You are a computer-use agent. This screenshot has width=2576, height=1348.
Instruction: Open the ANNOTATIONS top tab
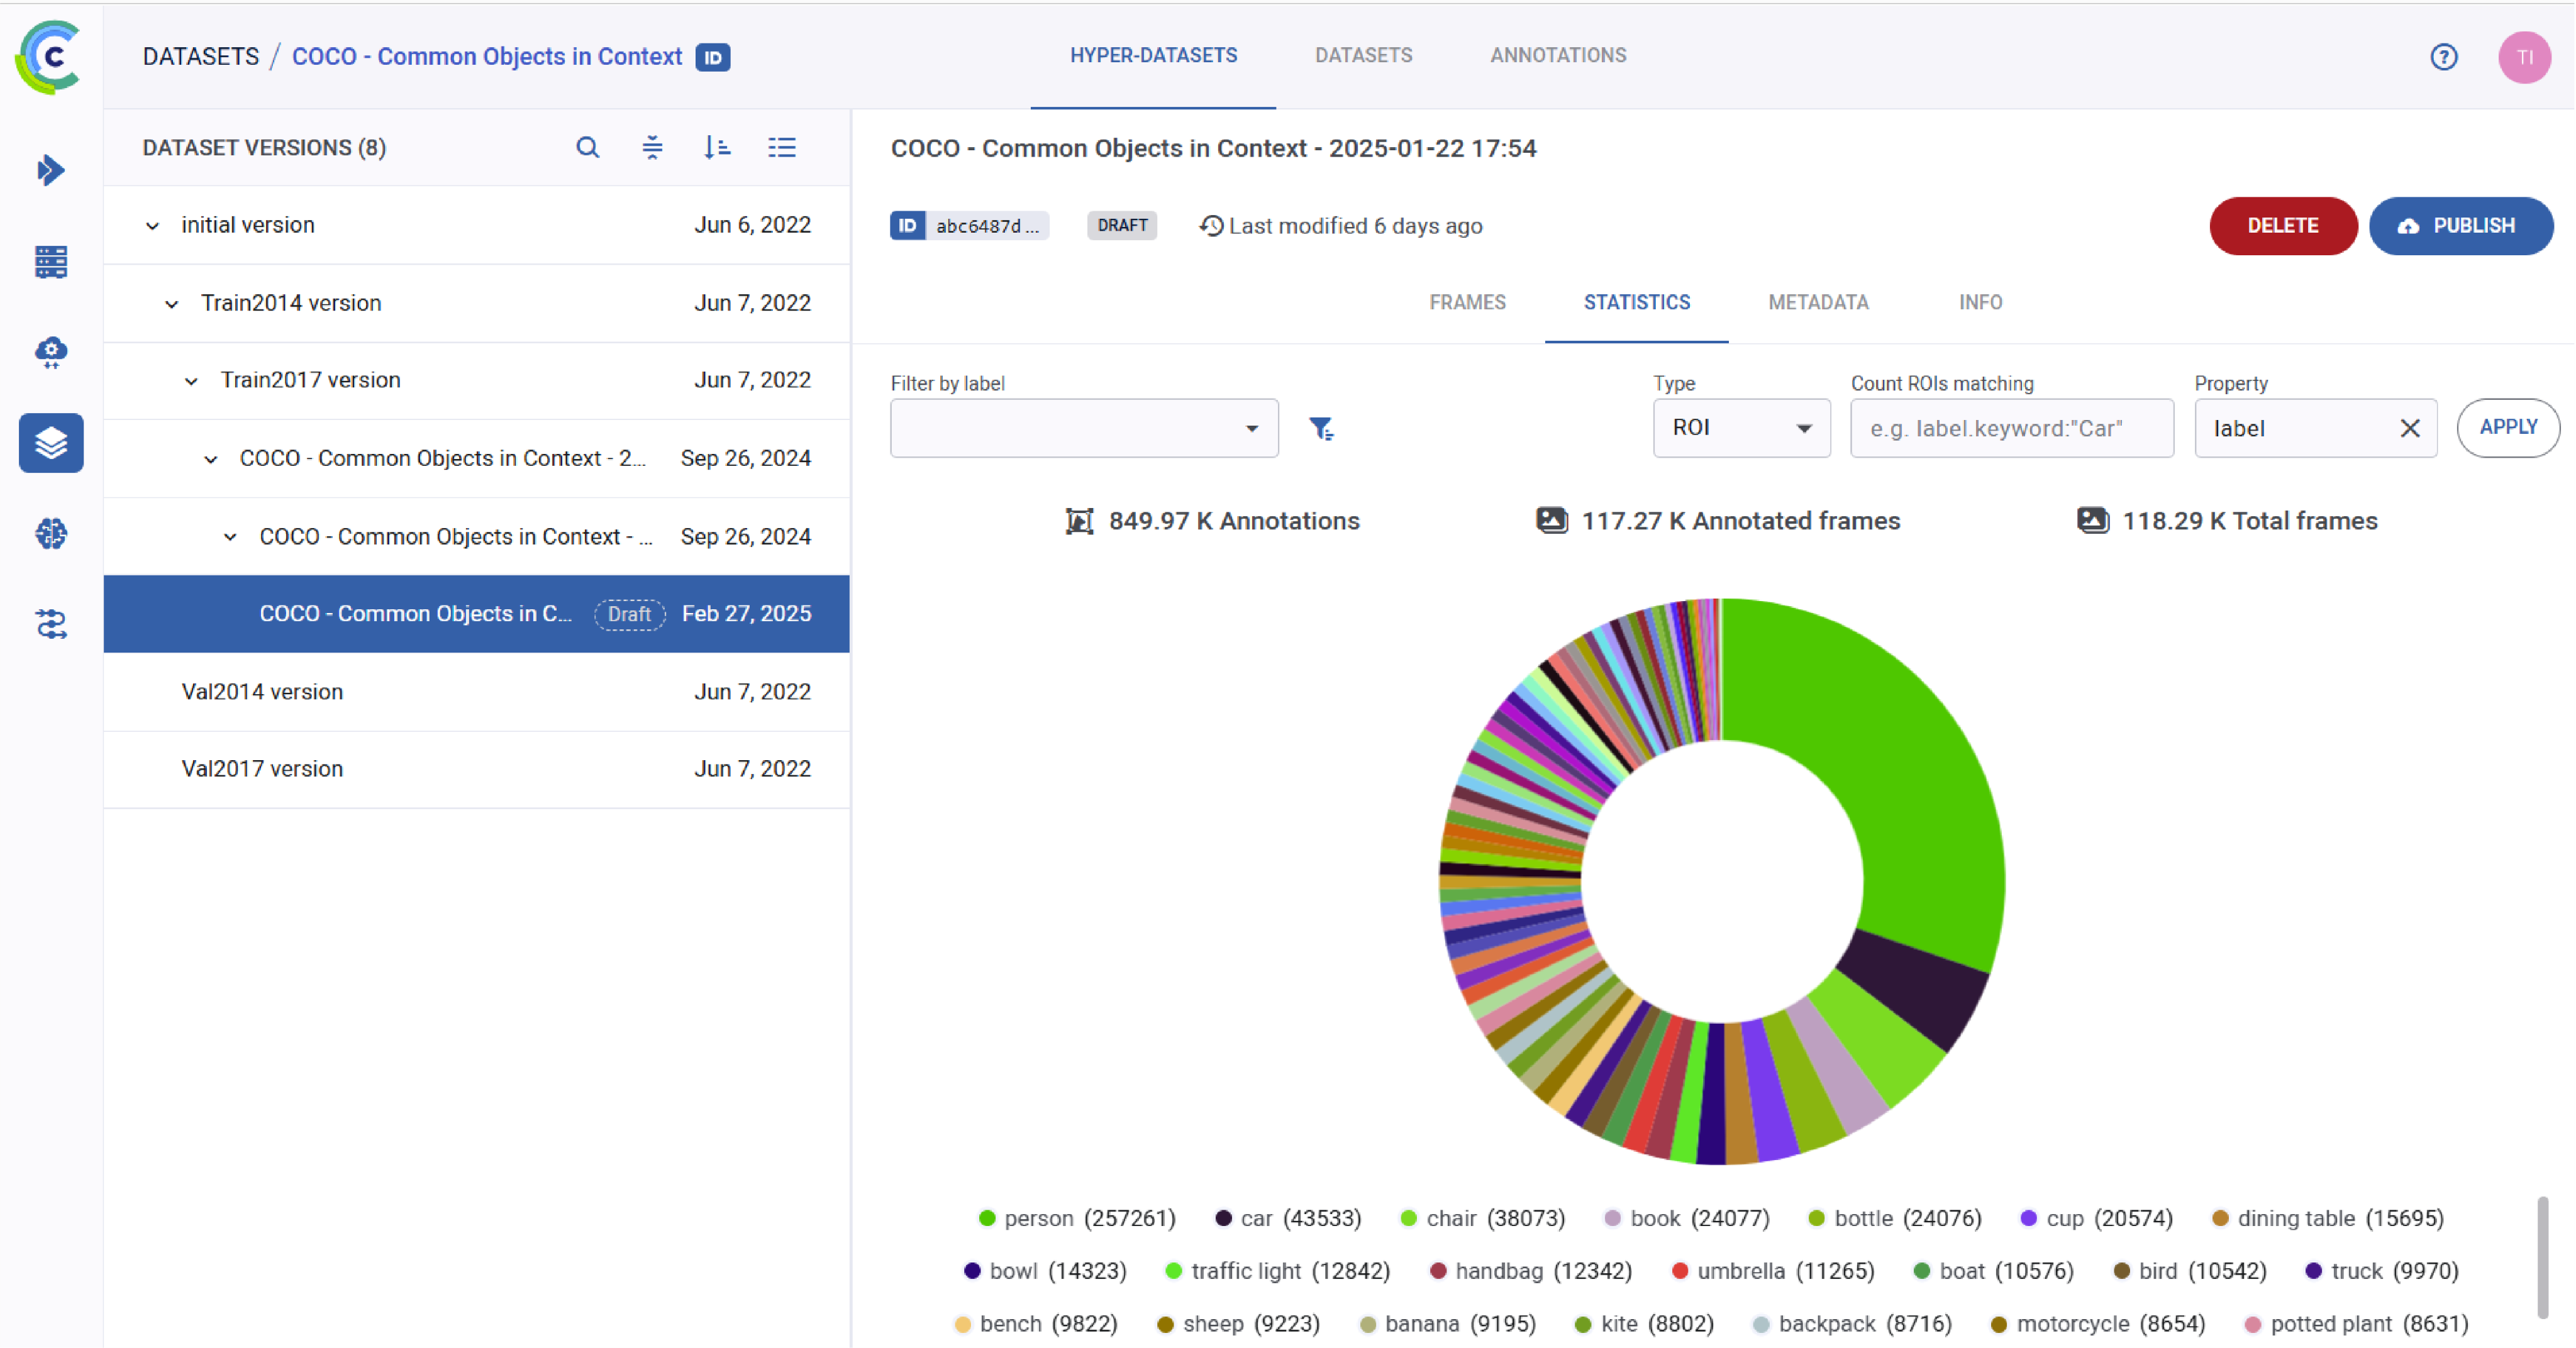coord(1557,56)
